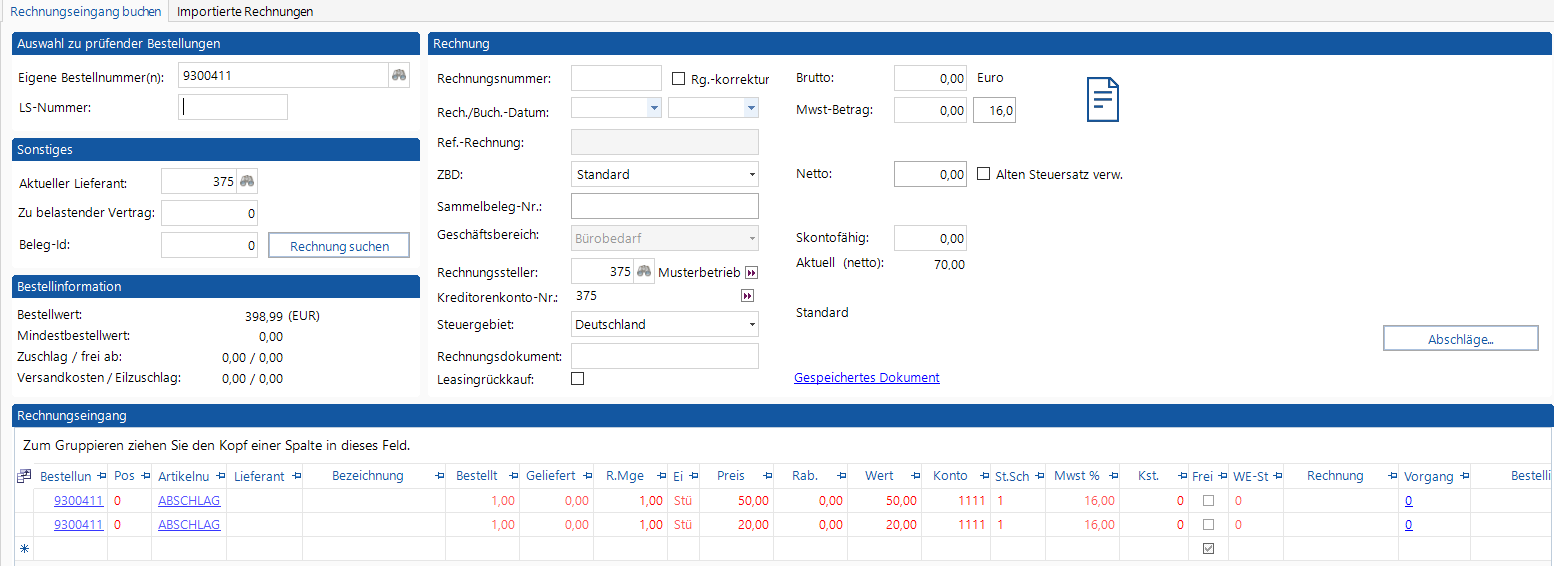This screenshot has height=566, width=1554.
Task: Pin the Preis column via its pin icon
Action: [x=768, y=477]
